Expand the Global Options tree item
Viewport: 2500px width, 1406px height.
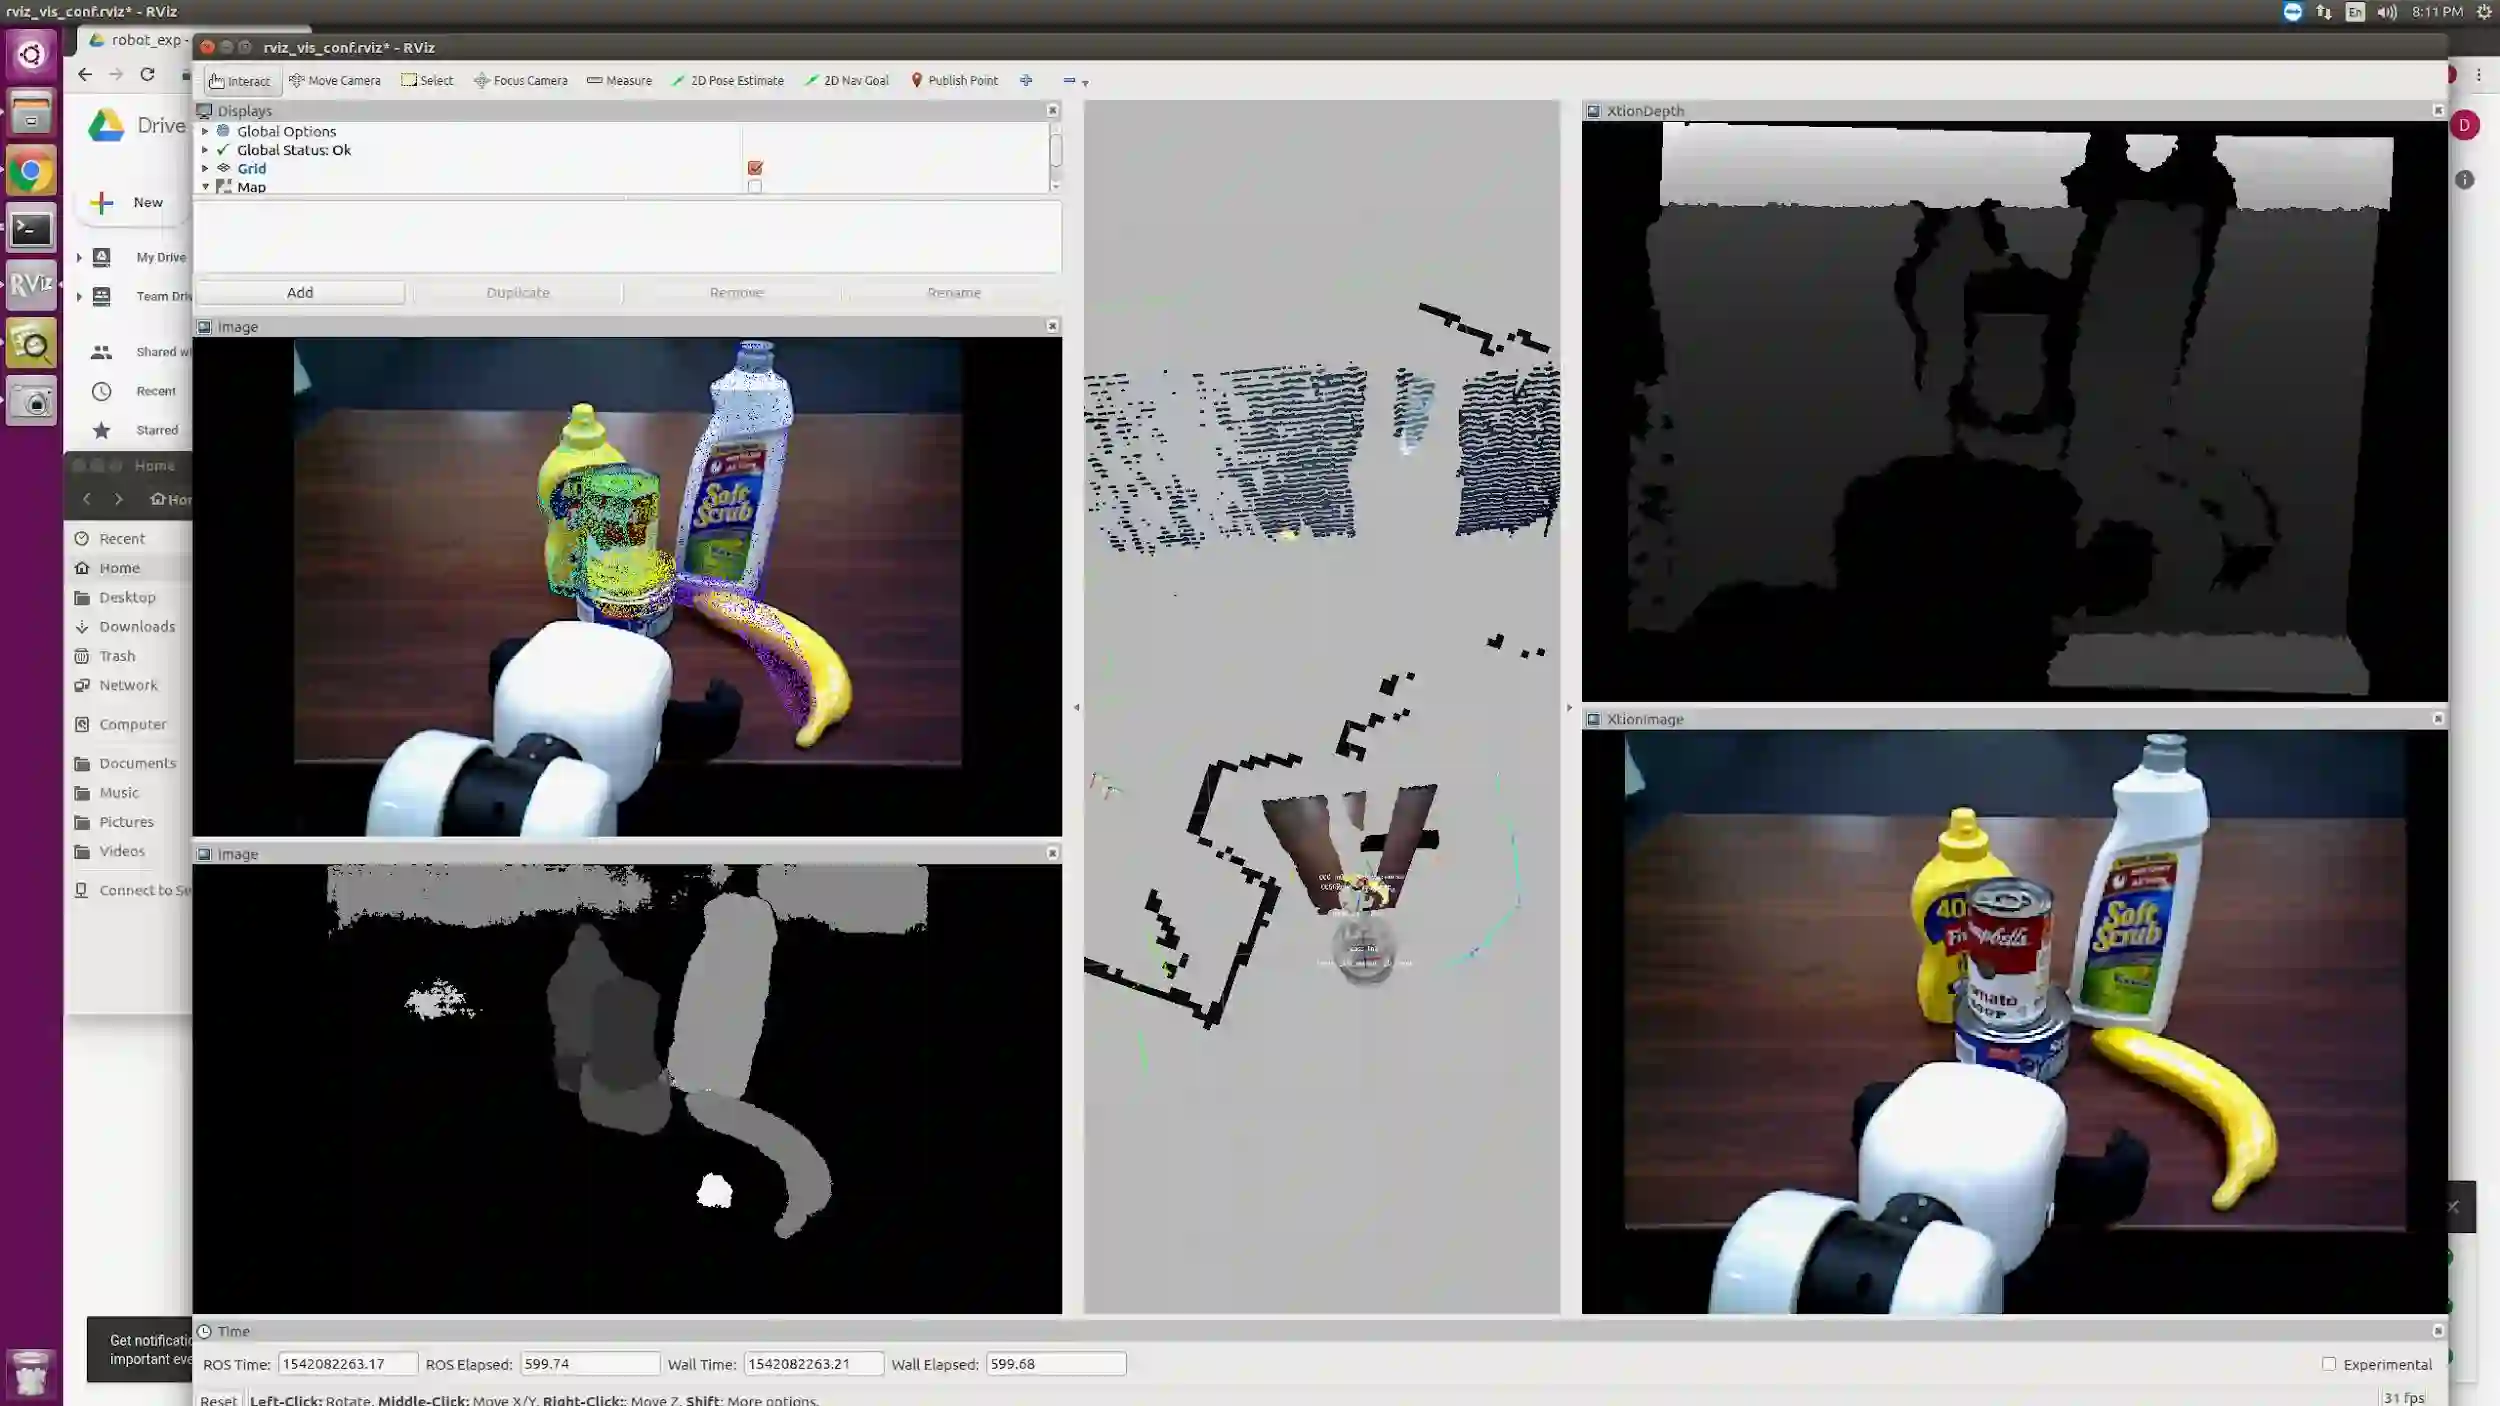[x=206, y=132]
